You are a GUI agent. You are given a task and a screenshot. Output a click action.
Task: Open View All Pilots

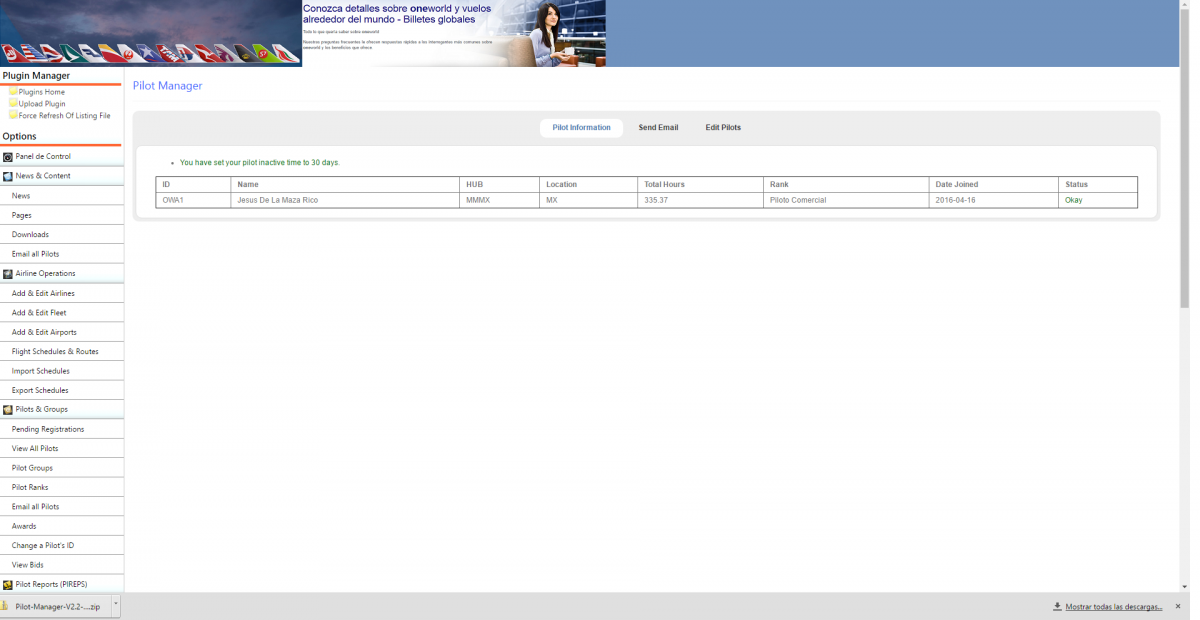click(62, 448)
